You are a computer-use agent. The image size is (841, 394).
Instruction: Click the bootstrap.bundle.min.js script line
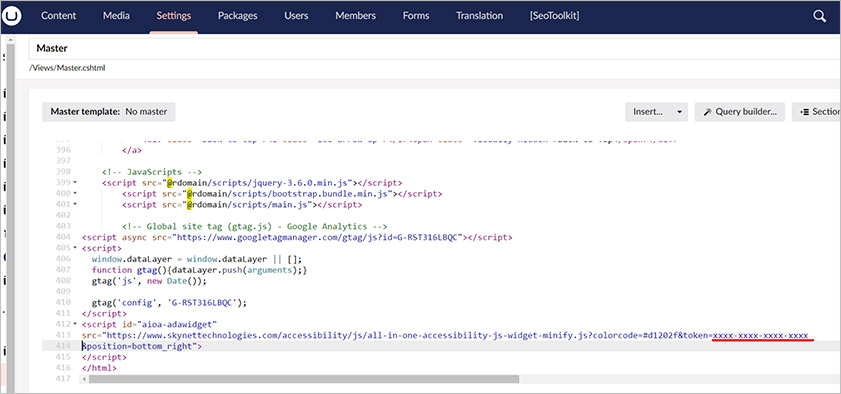pos(282,194)
